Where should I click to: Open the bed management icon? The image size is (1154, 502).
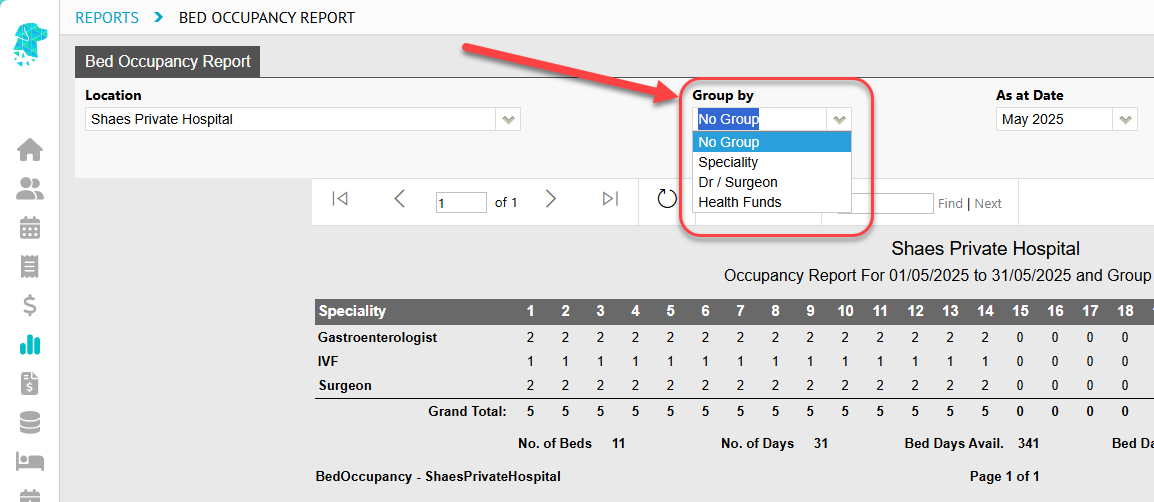click(x=30, y=462)
